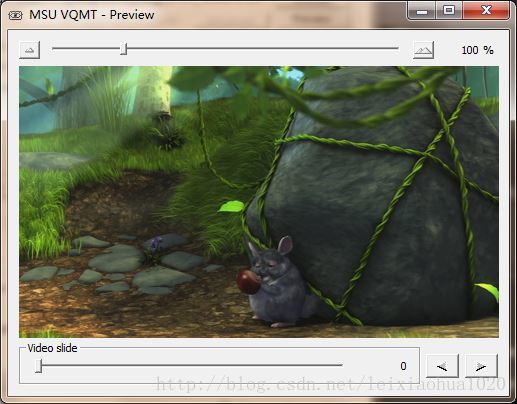
Task: Click the zoom slider thumb
Action: click(x=124, y=49)
